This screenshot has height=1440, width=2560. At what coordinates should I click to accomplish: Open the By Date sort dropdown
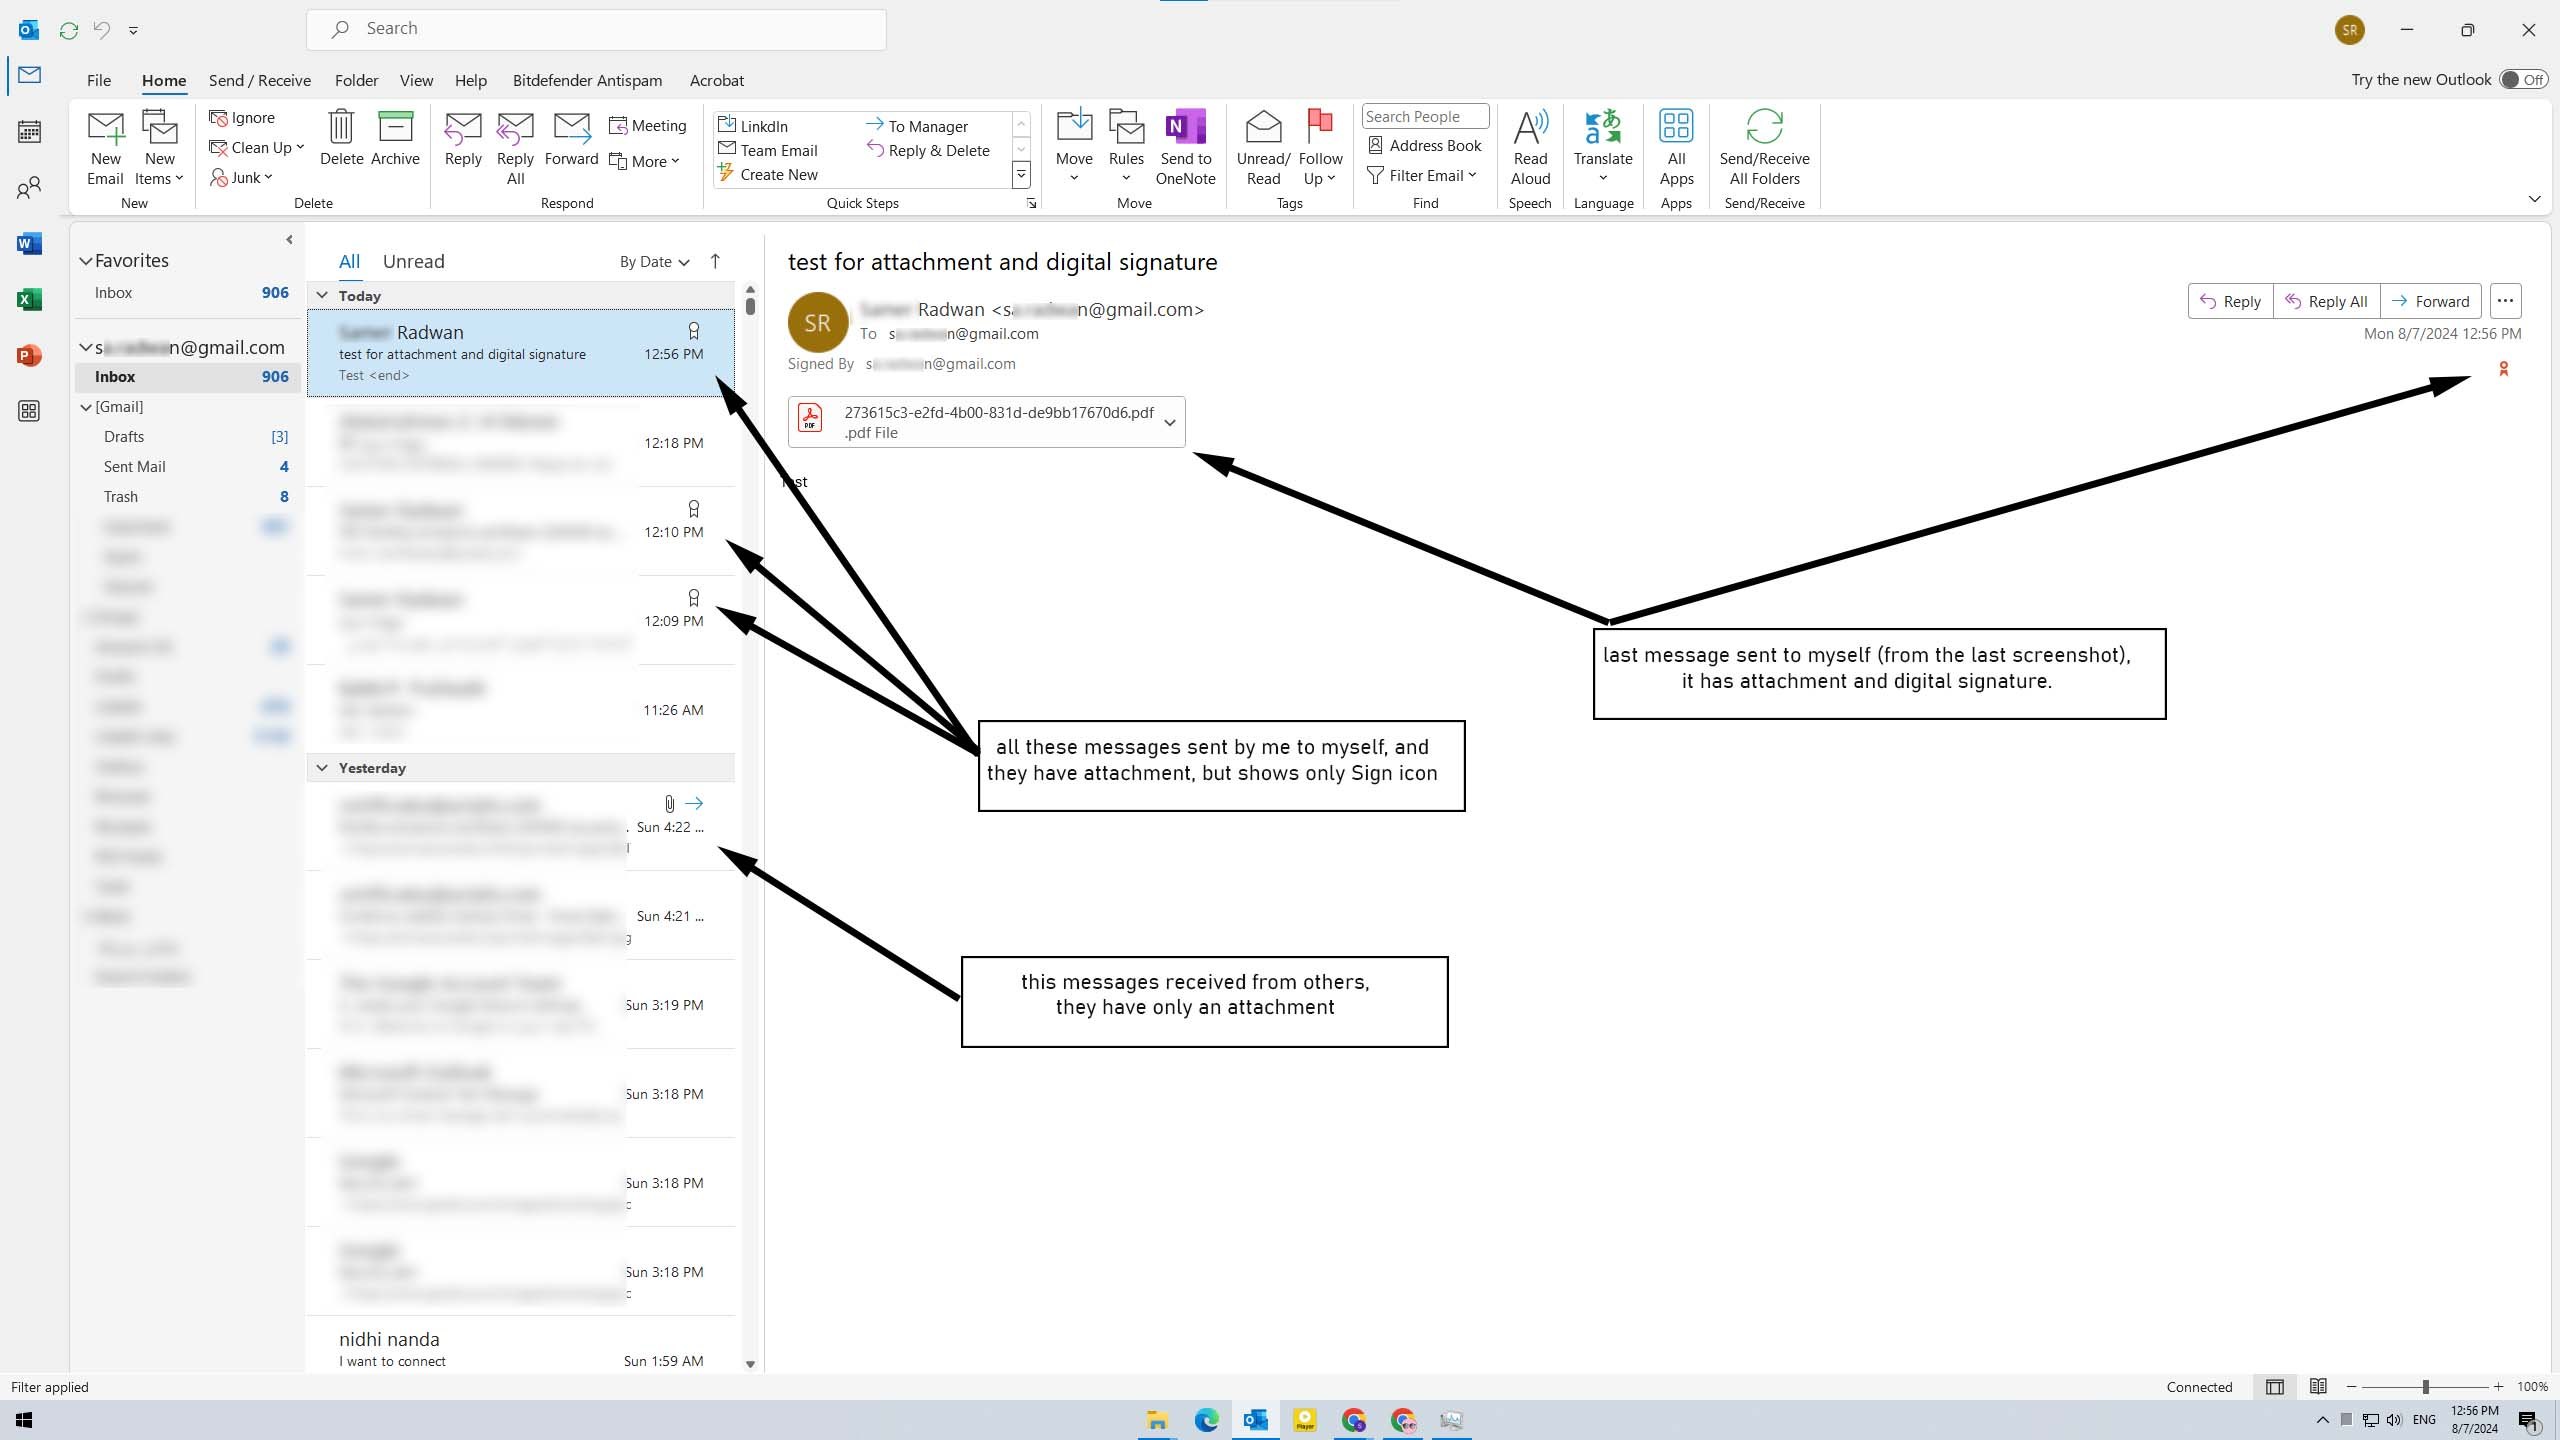pyautogui.click(x=654, y=262)
